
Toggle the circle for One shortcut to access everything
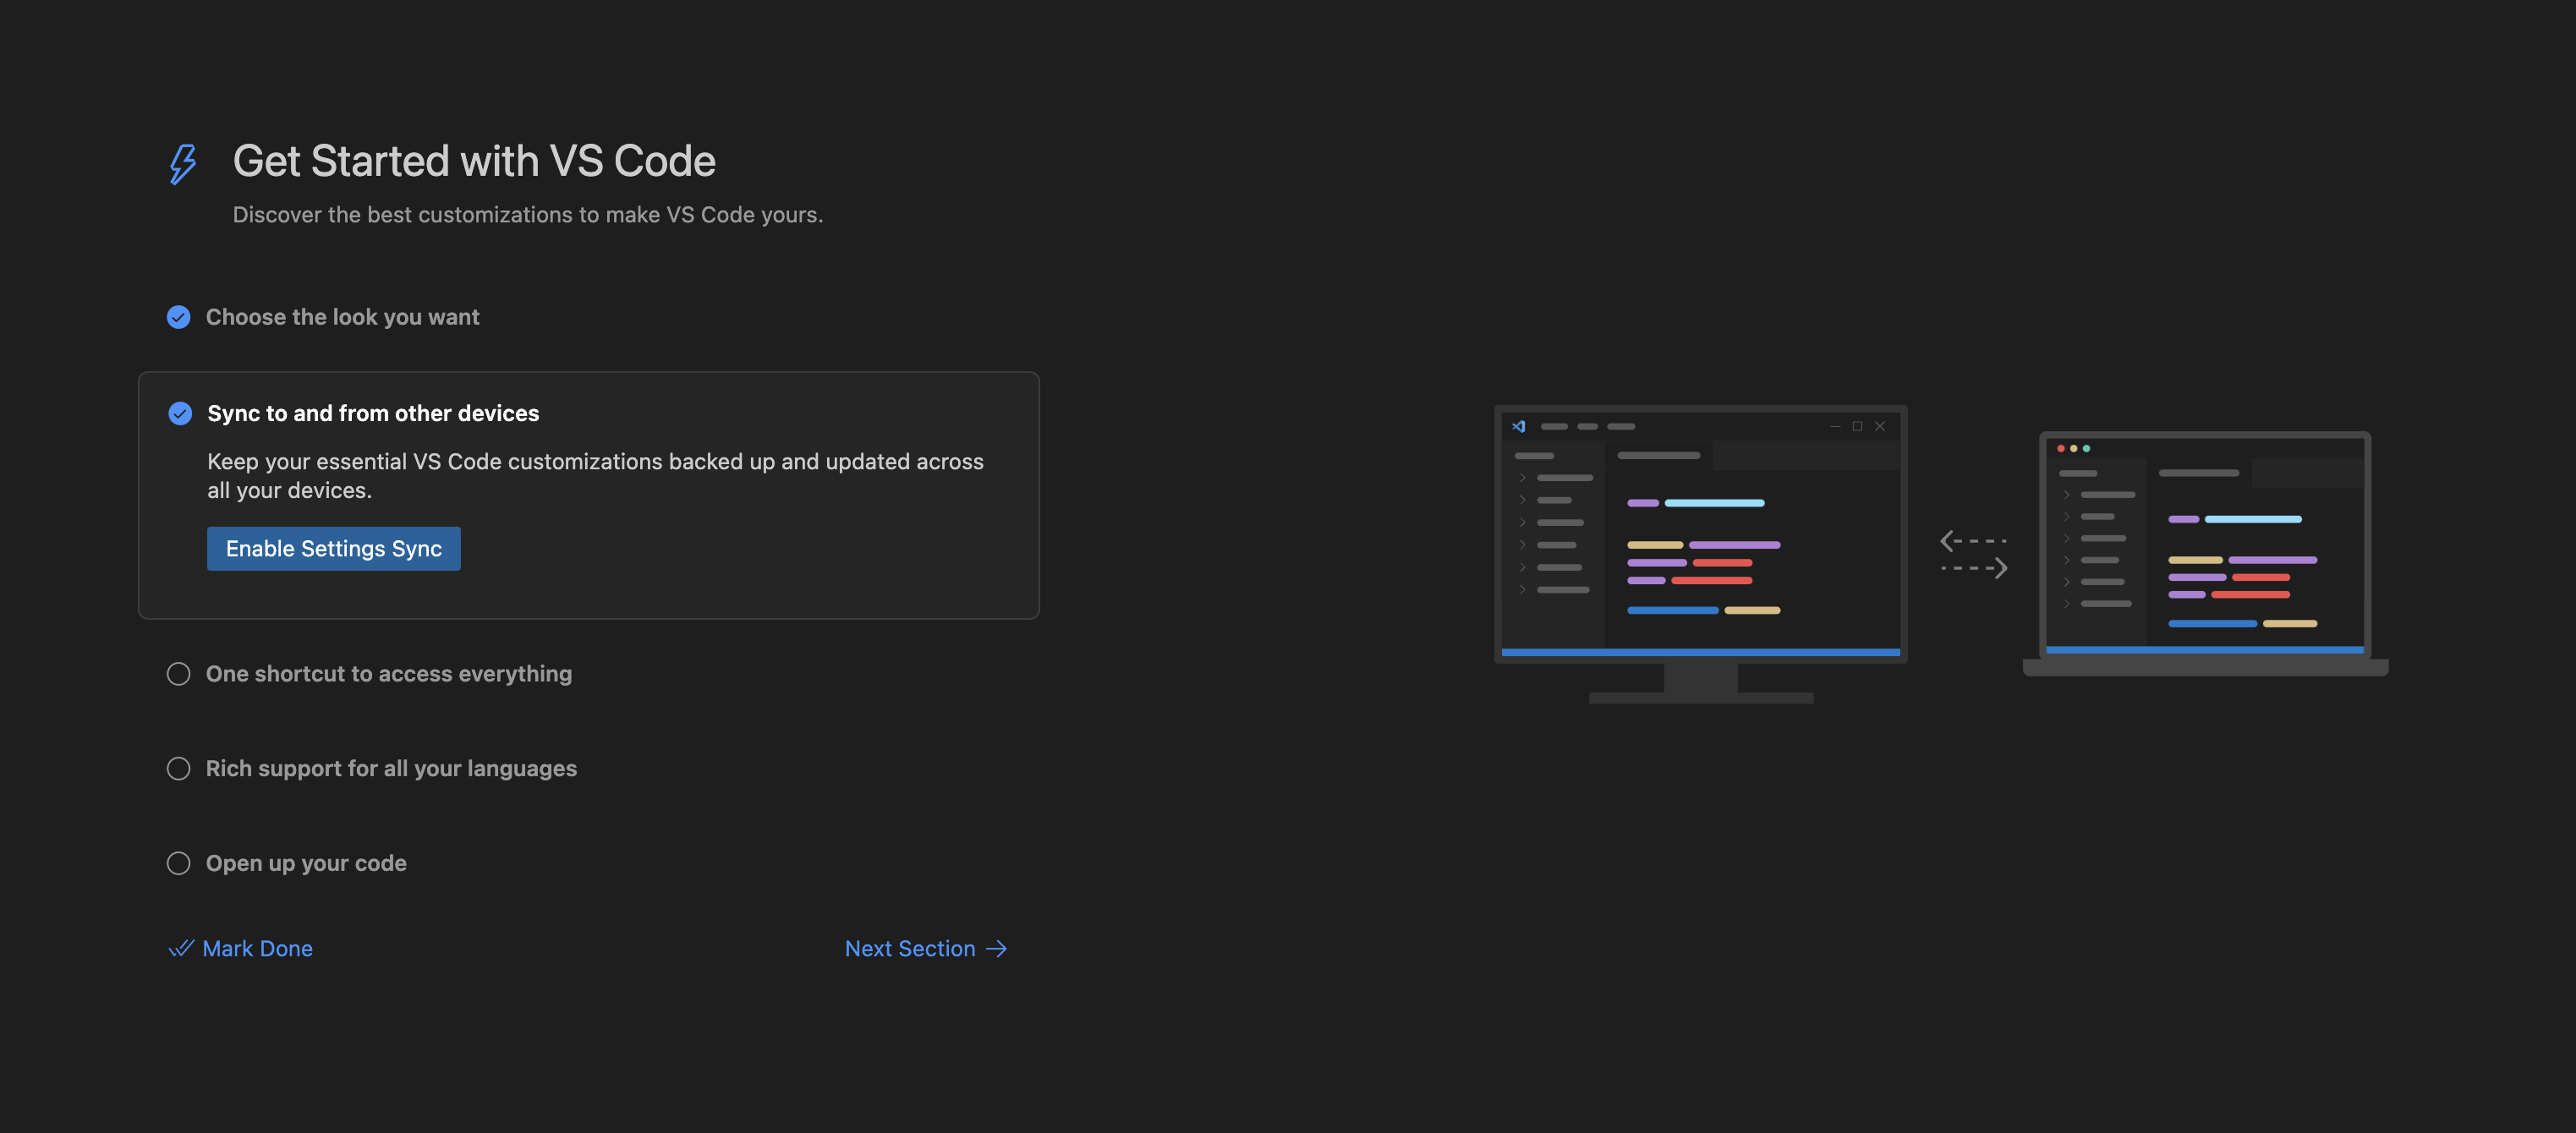coord(178,674)
